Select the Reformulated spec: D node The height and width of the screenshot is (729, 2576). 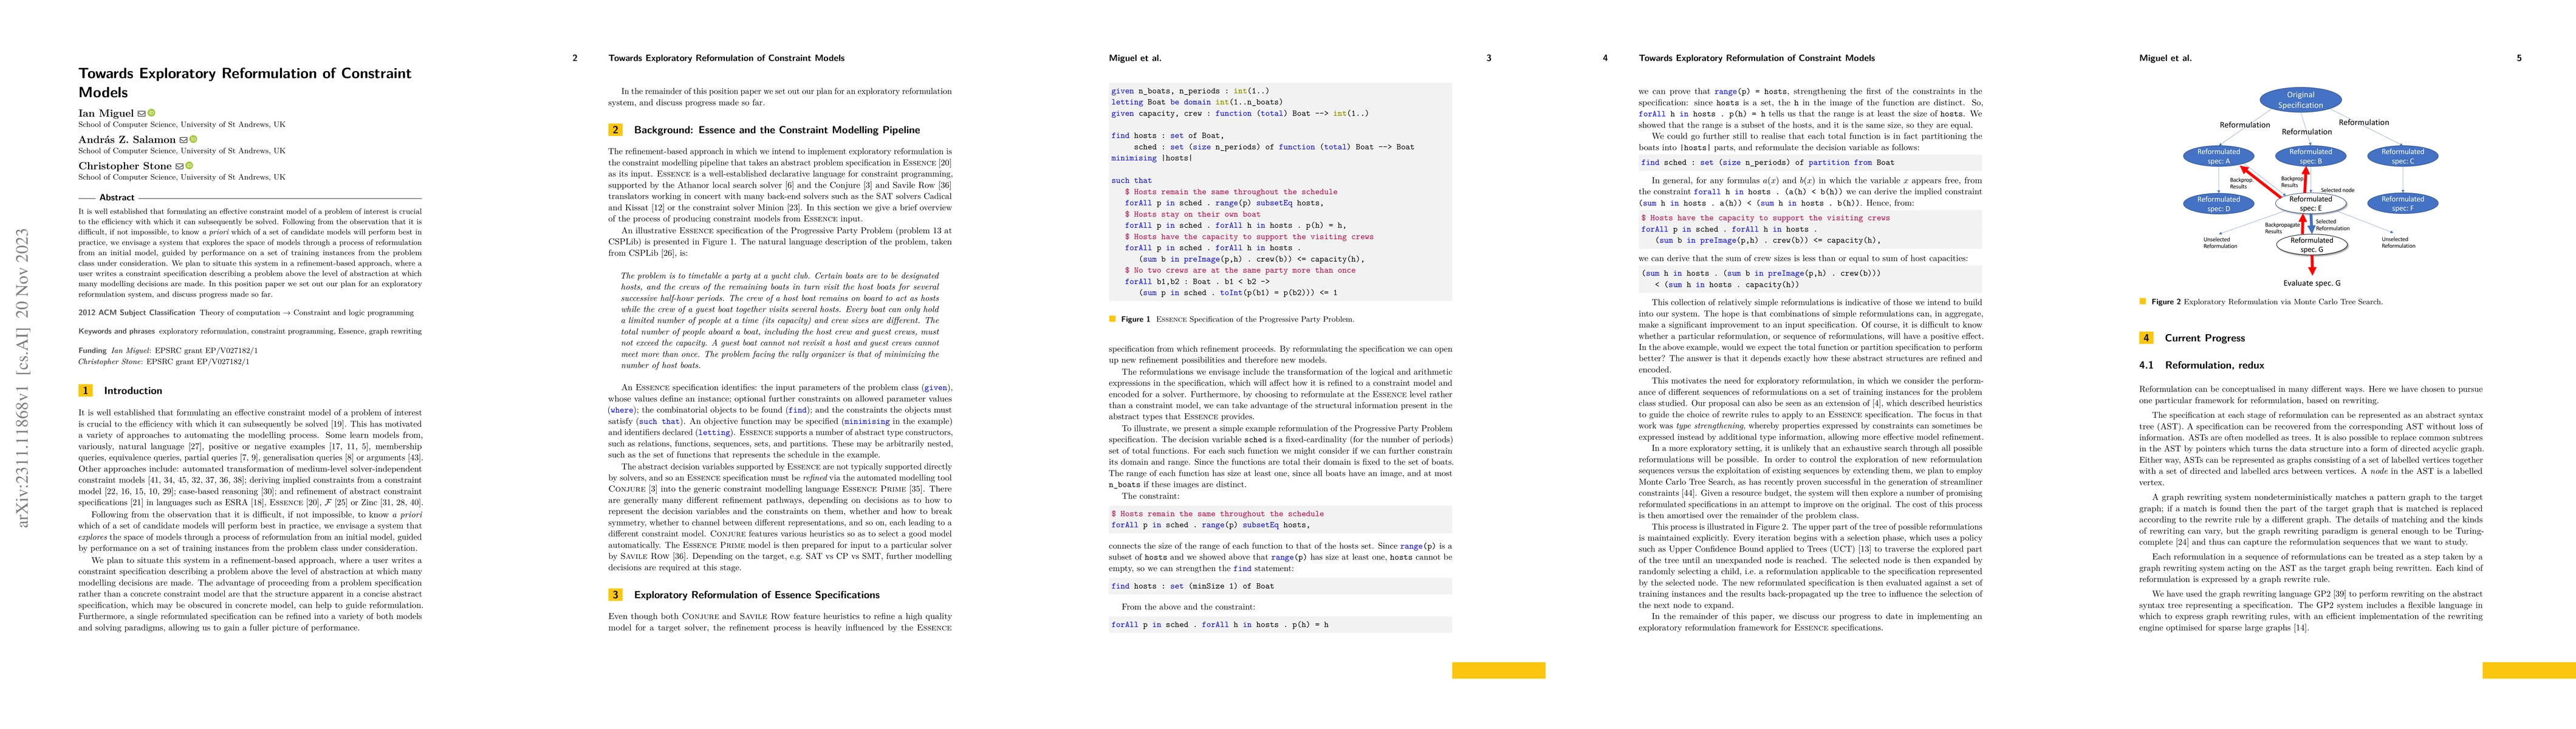[2219, 204]
